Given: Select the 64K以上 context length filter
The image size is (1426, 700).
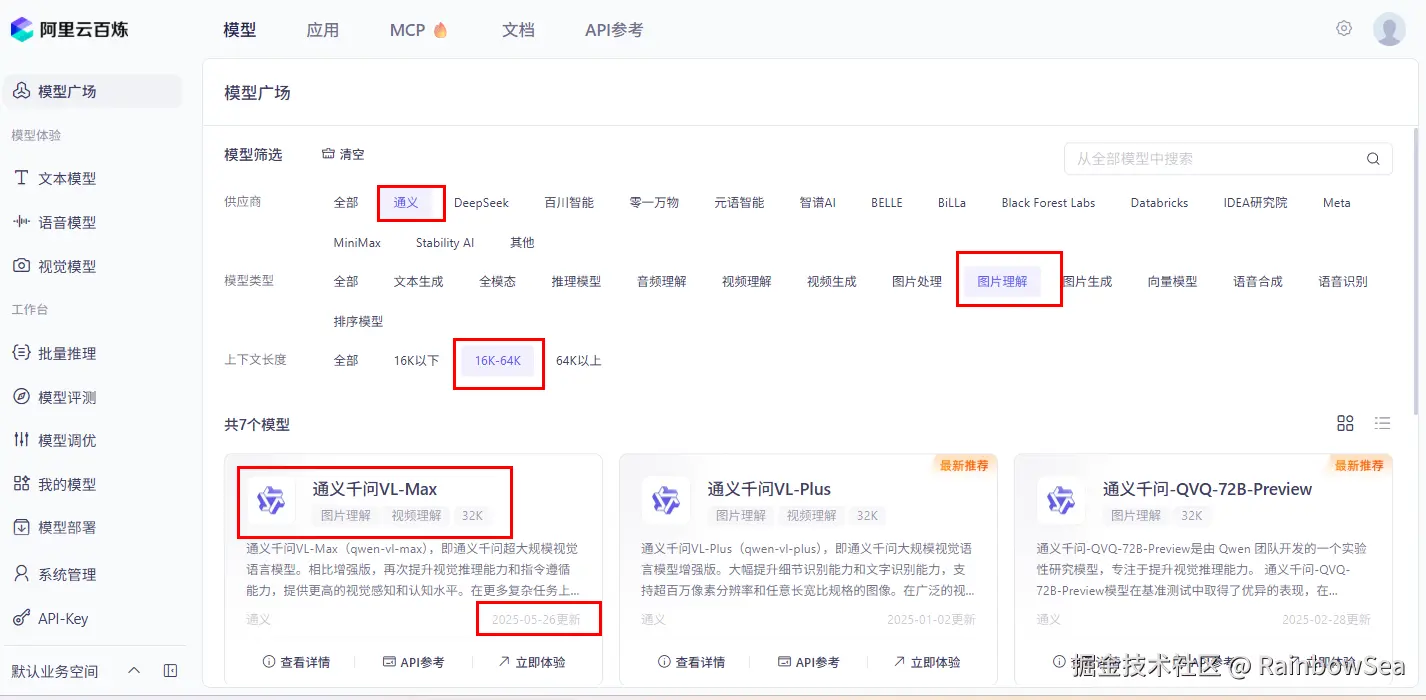Looking at the screenshot, I should click(x=579, y=360).
